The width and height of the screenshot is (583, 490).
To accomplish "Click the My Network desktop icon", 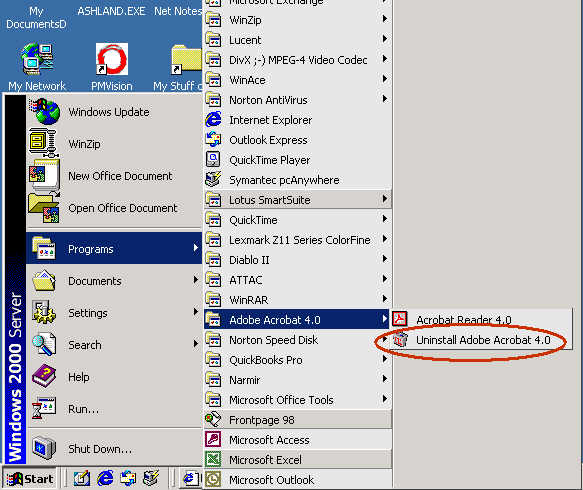I will pyautogui.click(x=37, y=59).
